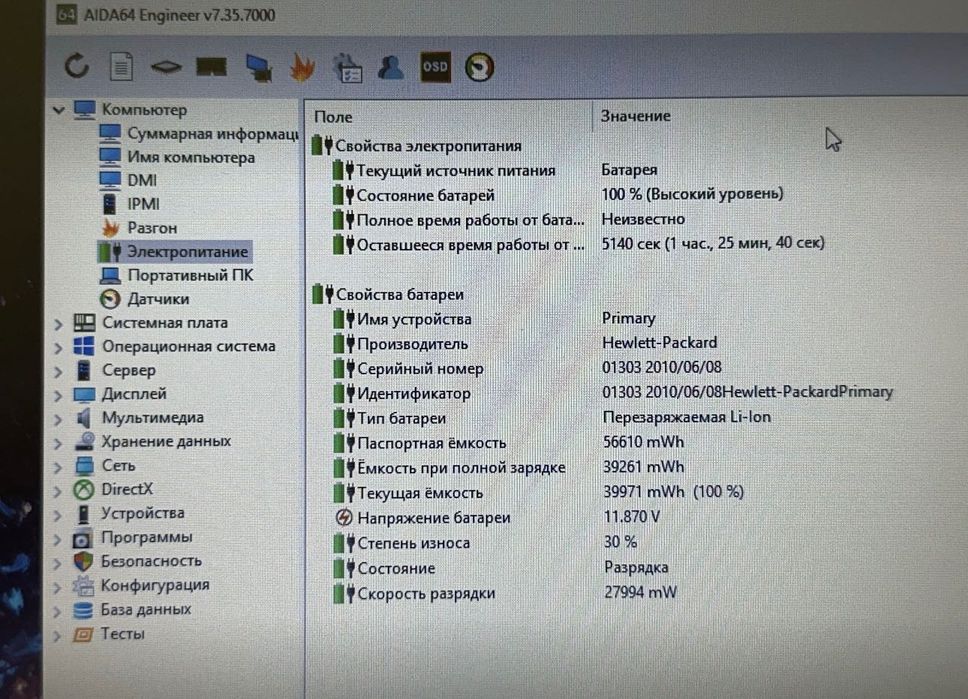Screen dimensions: 968x699
Task: Expand the Системная плата node
Action: pos(58,324)
